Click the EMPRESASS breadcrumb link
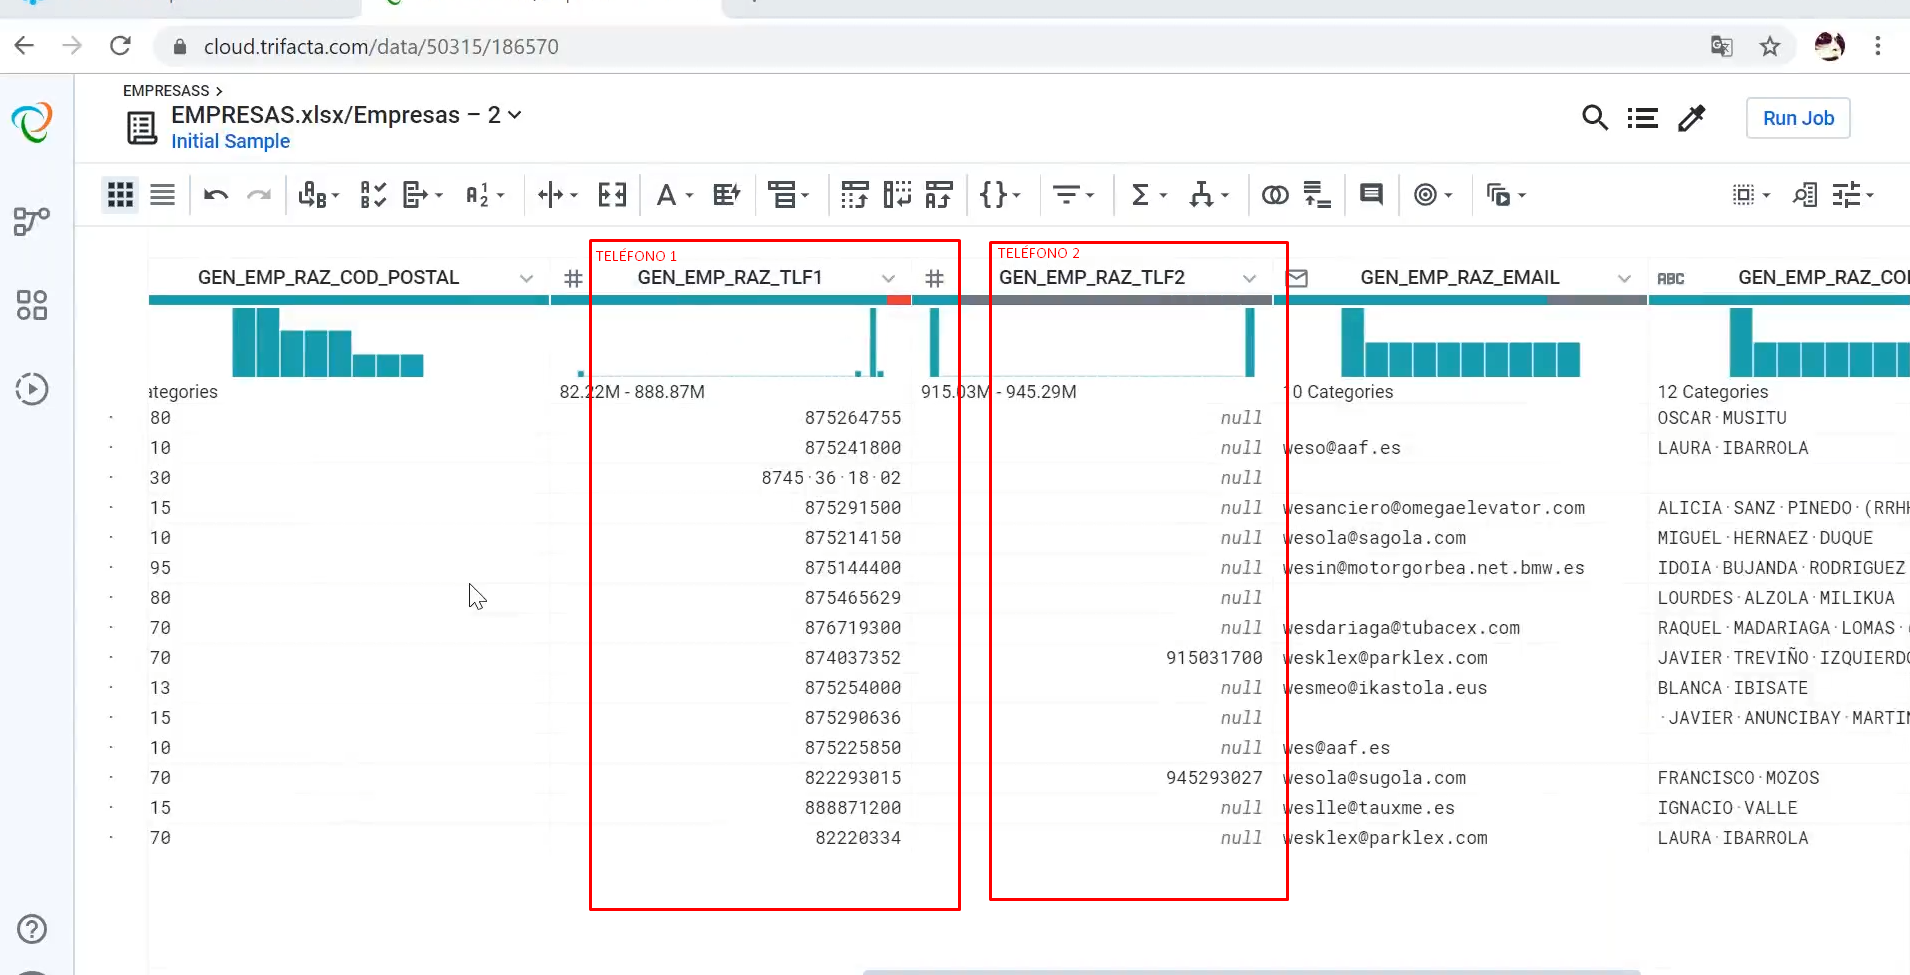The image size is (1910, 975). 164,90
